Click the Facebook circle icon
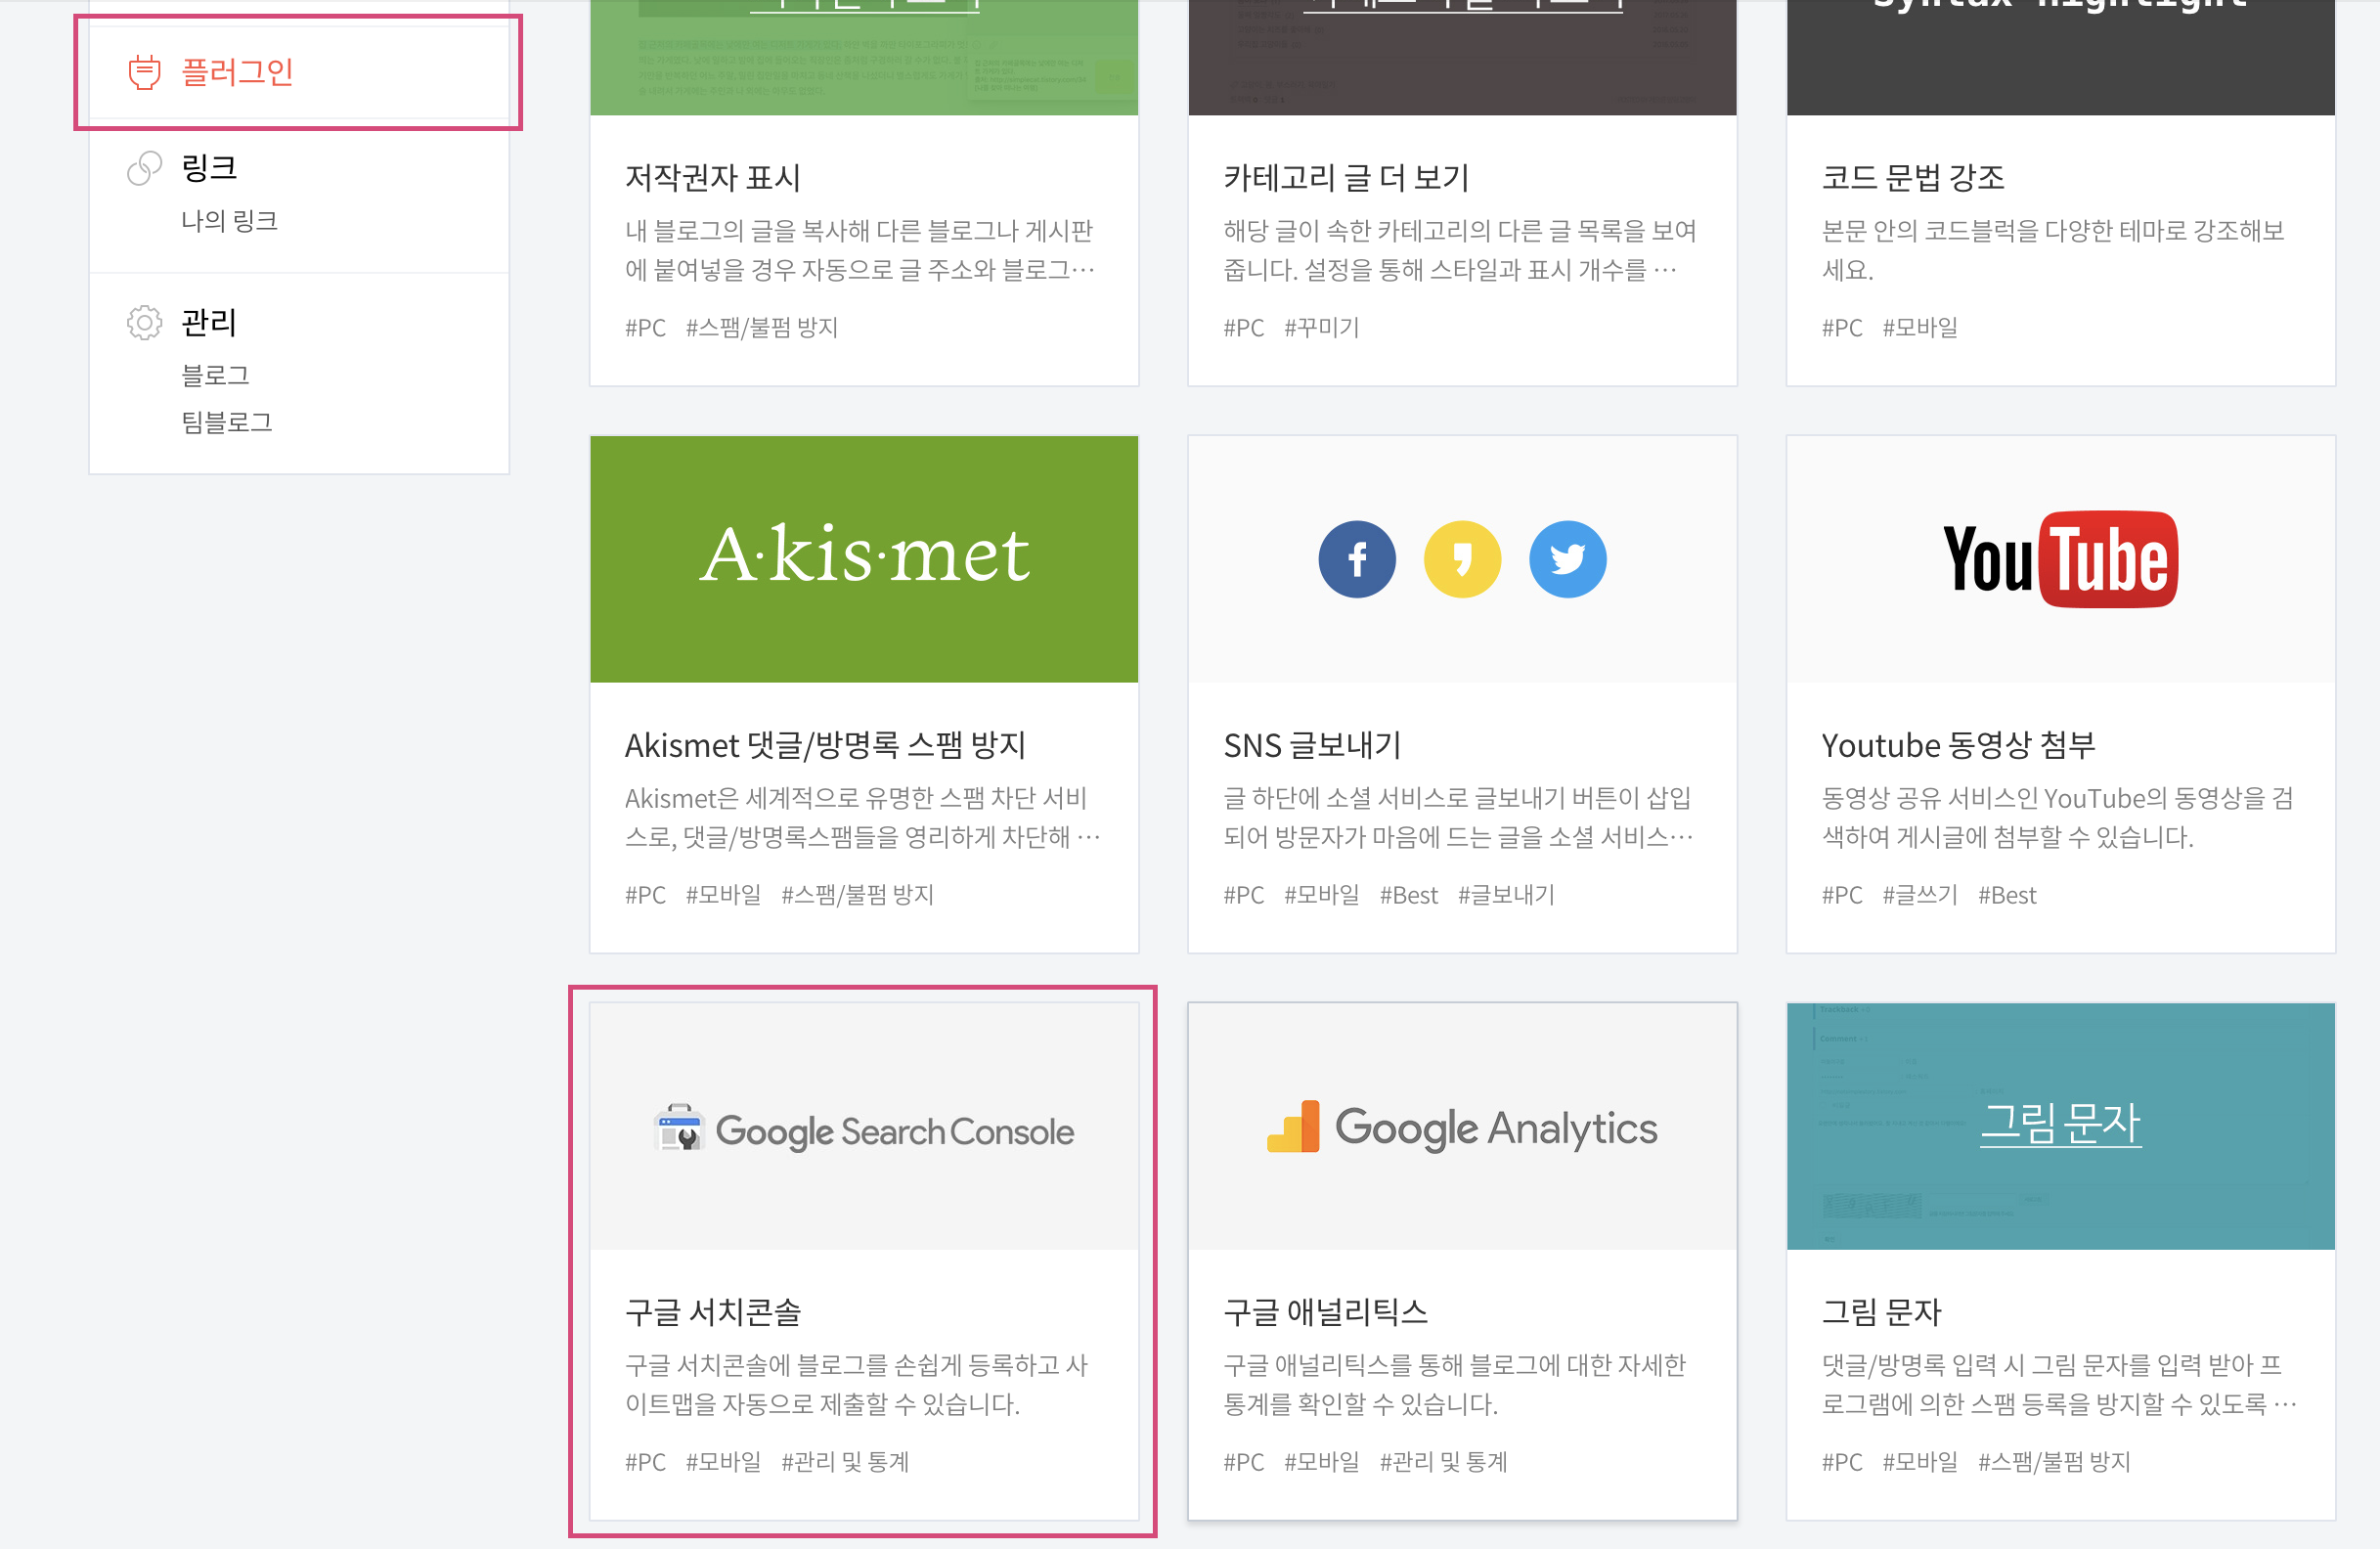Image resolution: width=2380 pixels, height=1549 pixels. (x=1356, y=559)
